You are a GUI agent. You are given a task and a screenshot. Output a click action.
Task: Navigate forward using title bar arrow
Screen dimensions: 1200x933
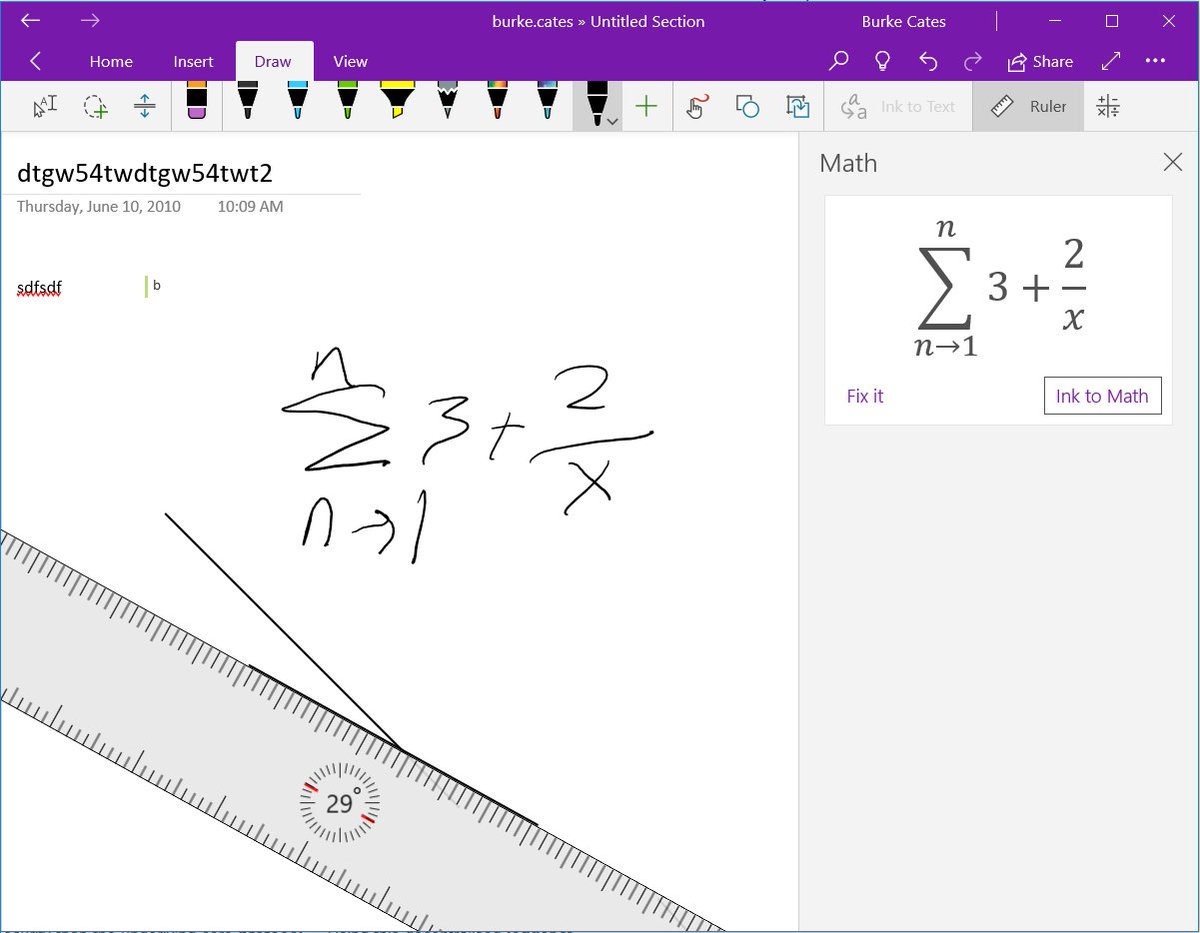coord(90,21)
